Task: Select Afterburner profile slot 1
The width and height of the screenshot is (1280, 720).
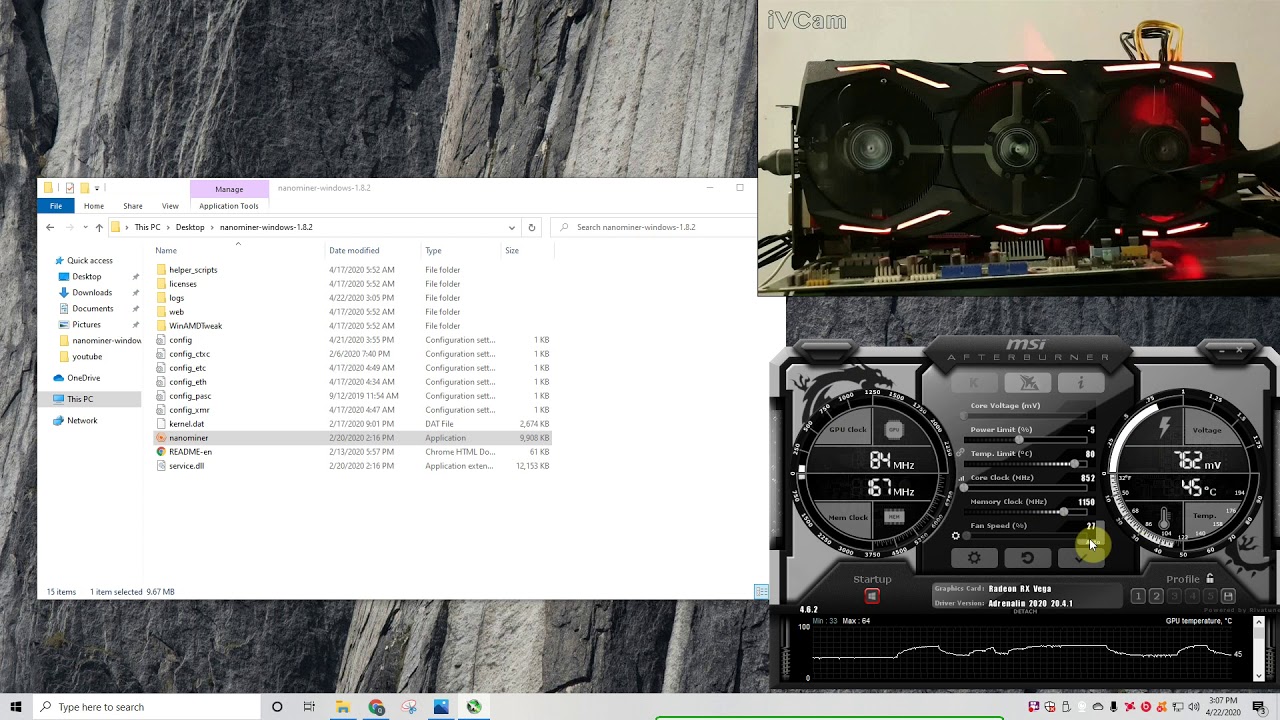Action: (x=1138, y=596)
